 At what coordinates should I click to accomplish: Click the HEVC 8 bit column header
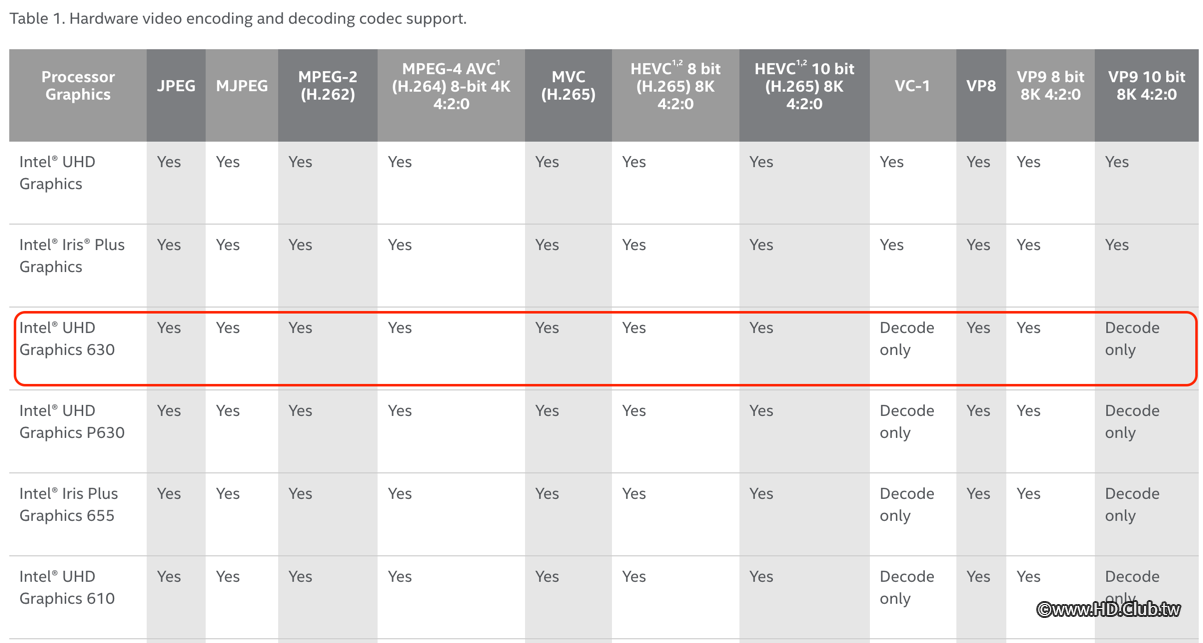(x=675, y=86)
